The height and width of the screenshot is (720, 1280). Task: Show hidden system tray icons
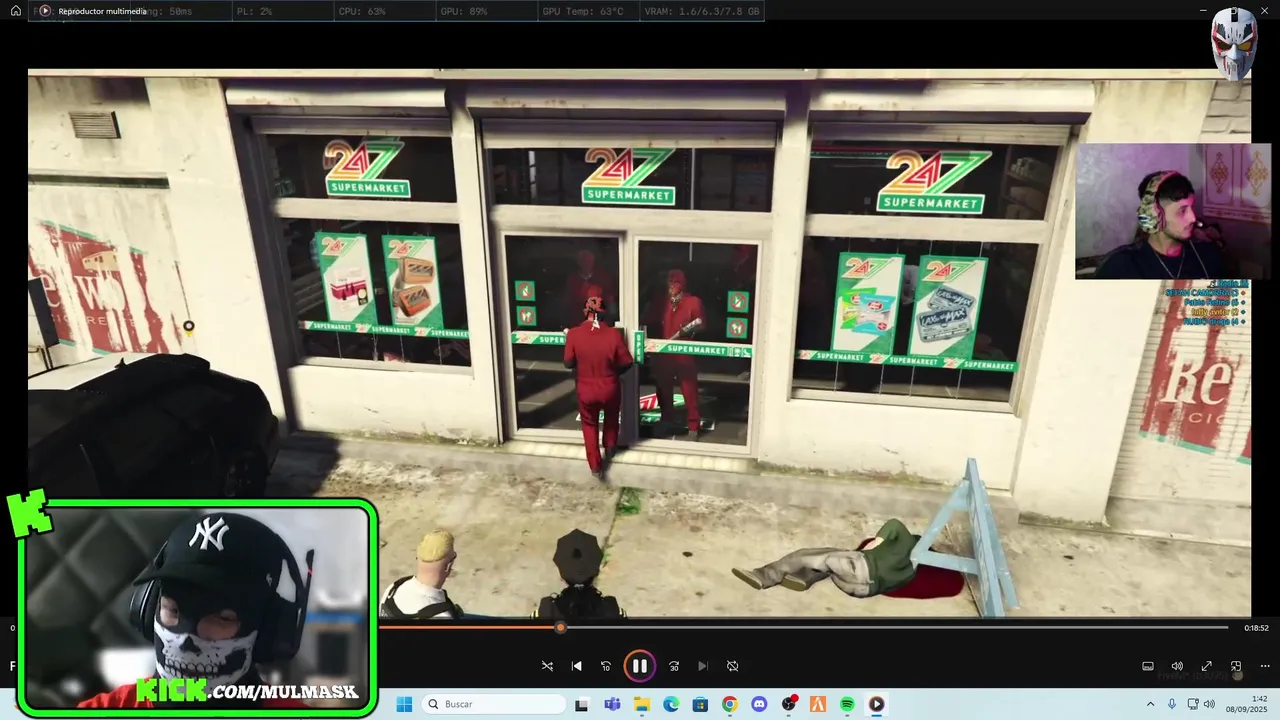pos(1150,704)
